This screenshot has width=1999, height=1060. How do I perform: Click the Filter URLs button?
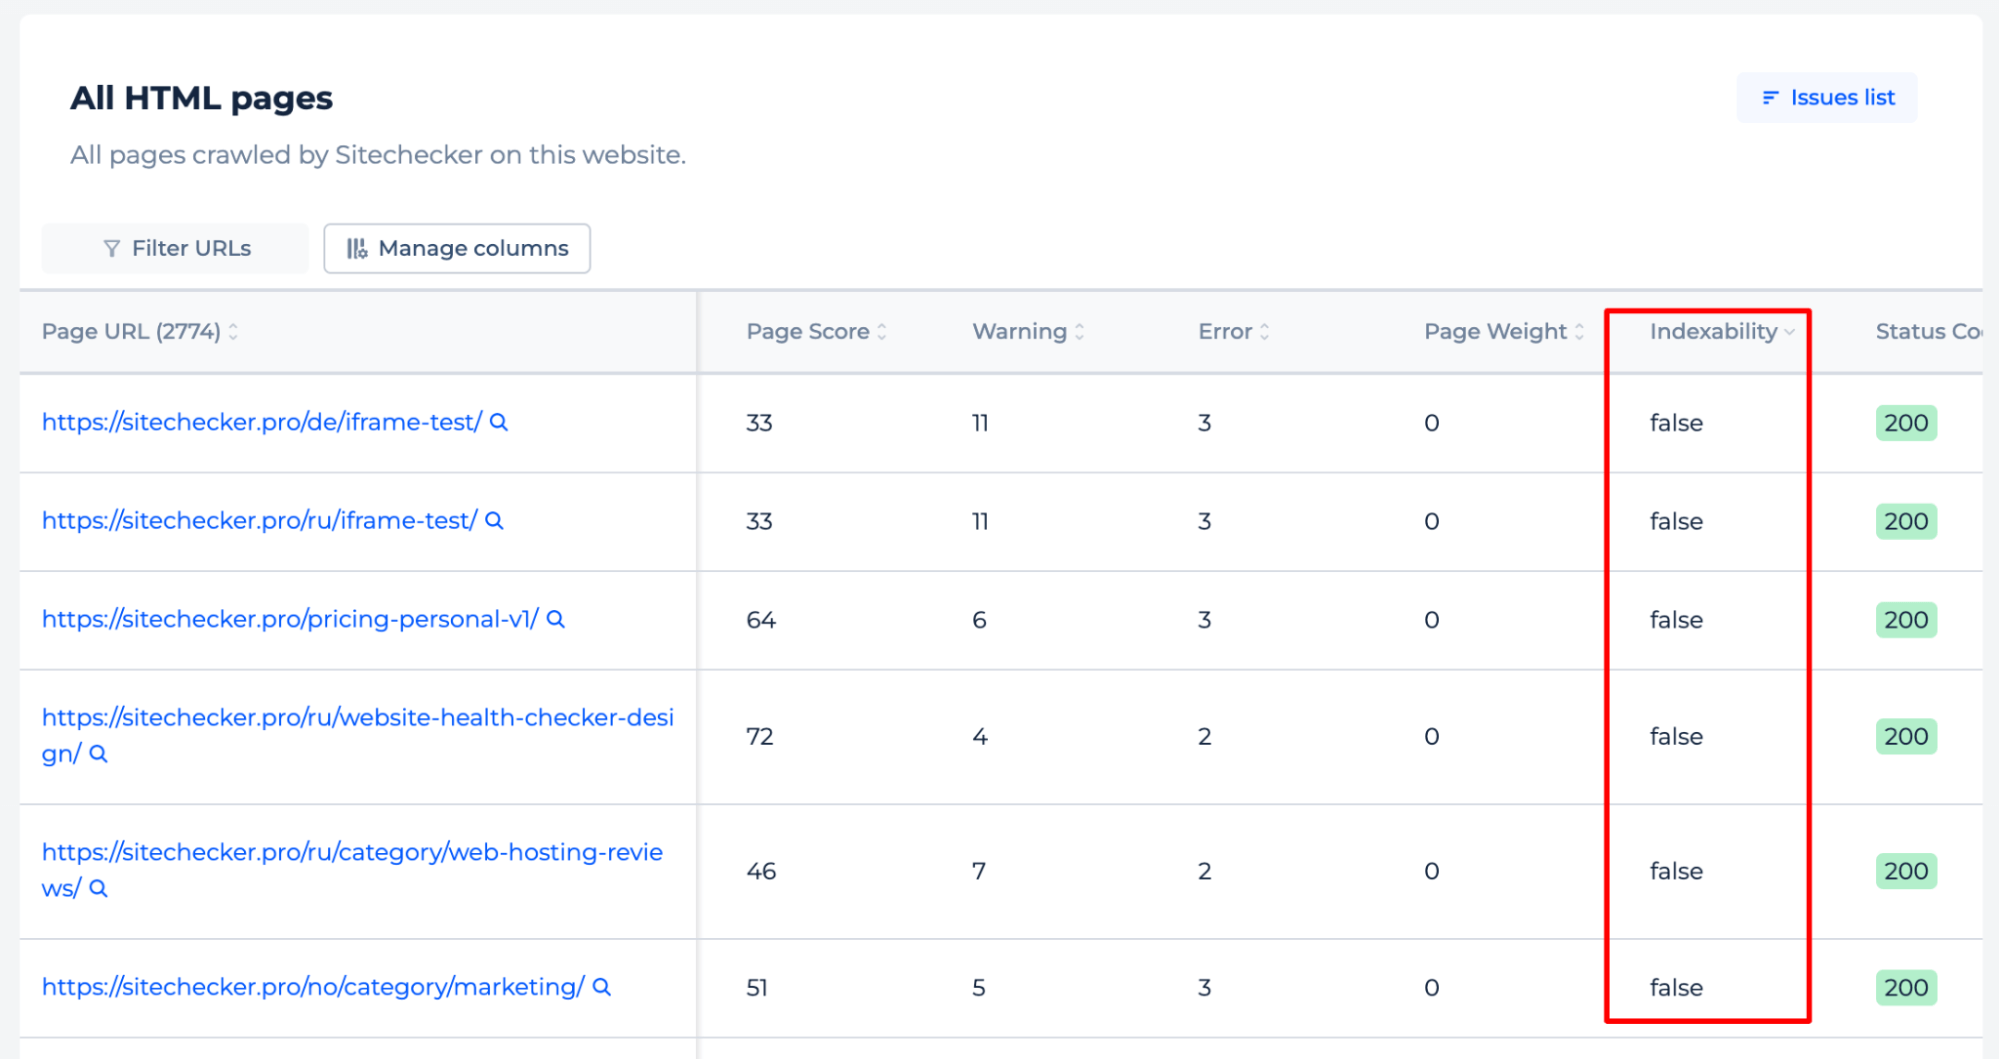click(175, 248)
